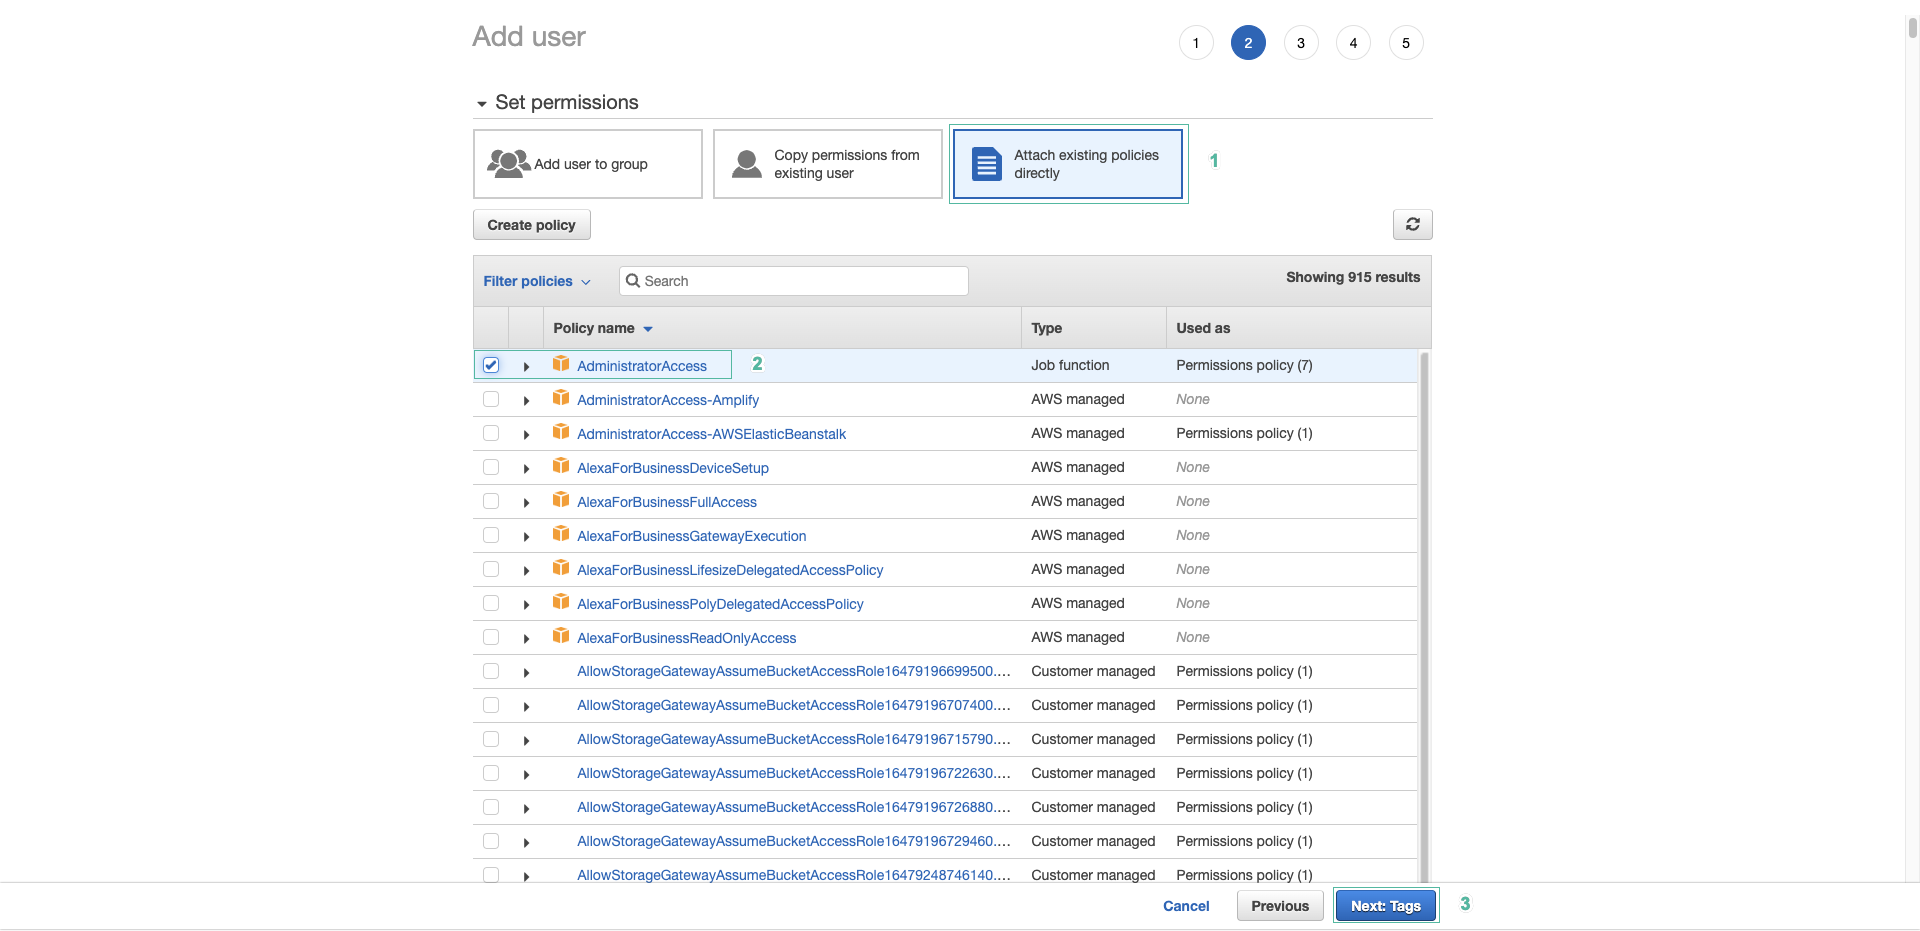This screenshot has width=1920, height=931.
Task: Select Copy permissions from existing user
Action: 828,164
